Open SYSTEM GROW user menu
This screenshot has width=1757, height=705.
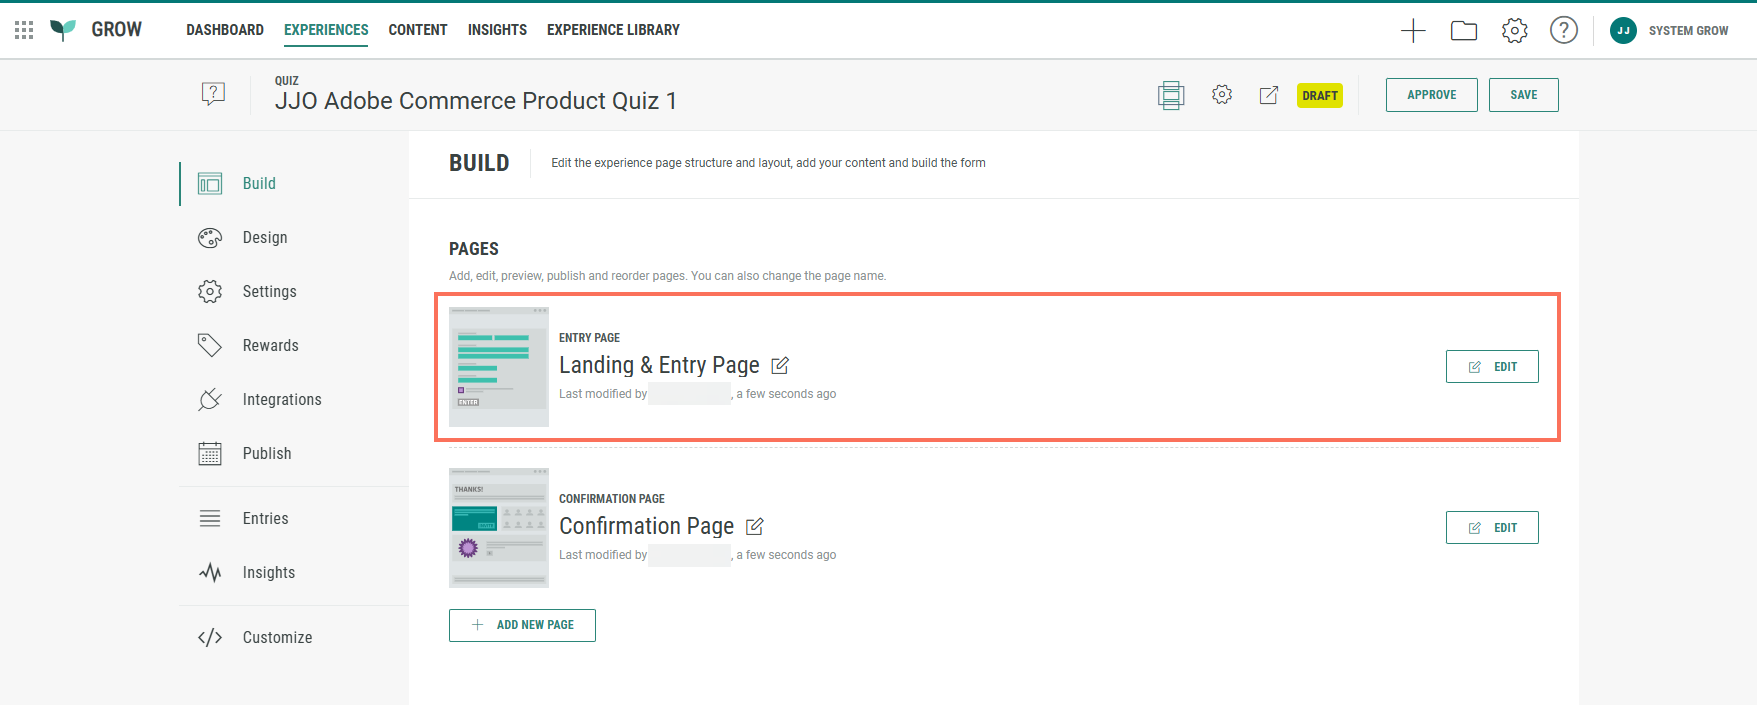(1688, 31)
